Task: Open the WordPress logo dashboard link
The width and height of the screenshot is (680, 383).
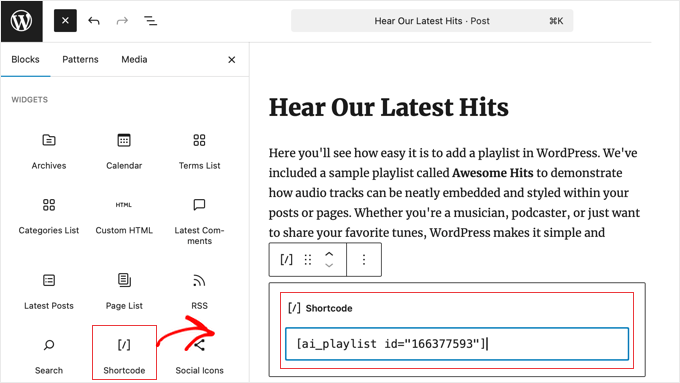Action: coord(22,21)
